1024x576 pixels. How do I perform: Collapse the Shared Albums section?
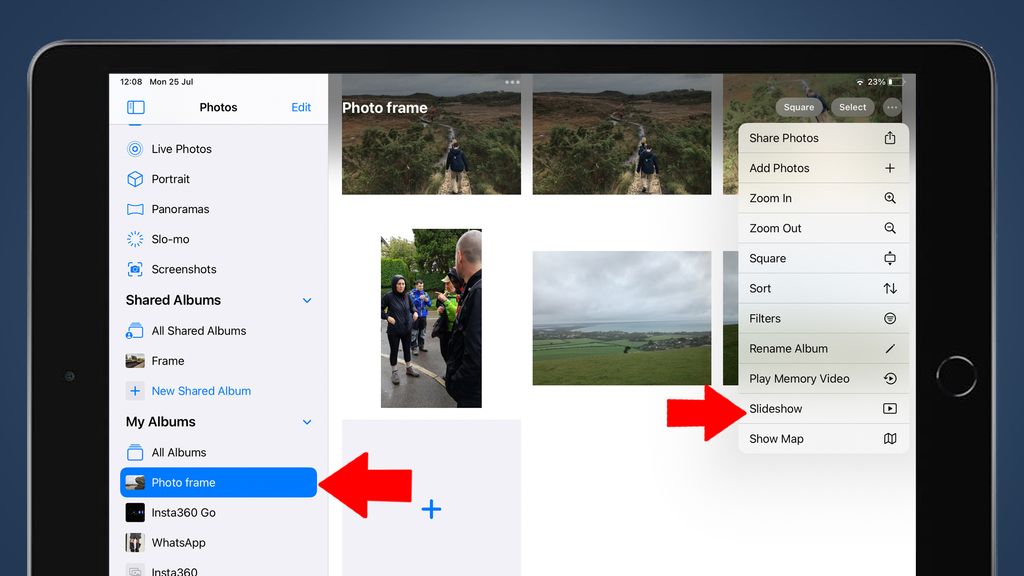[307, 300]
